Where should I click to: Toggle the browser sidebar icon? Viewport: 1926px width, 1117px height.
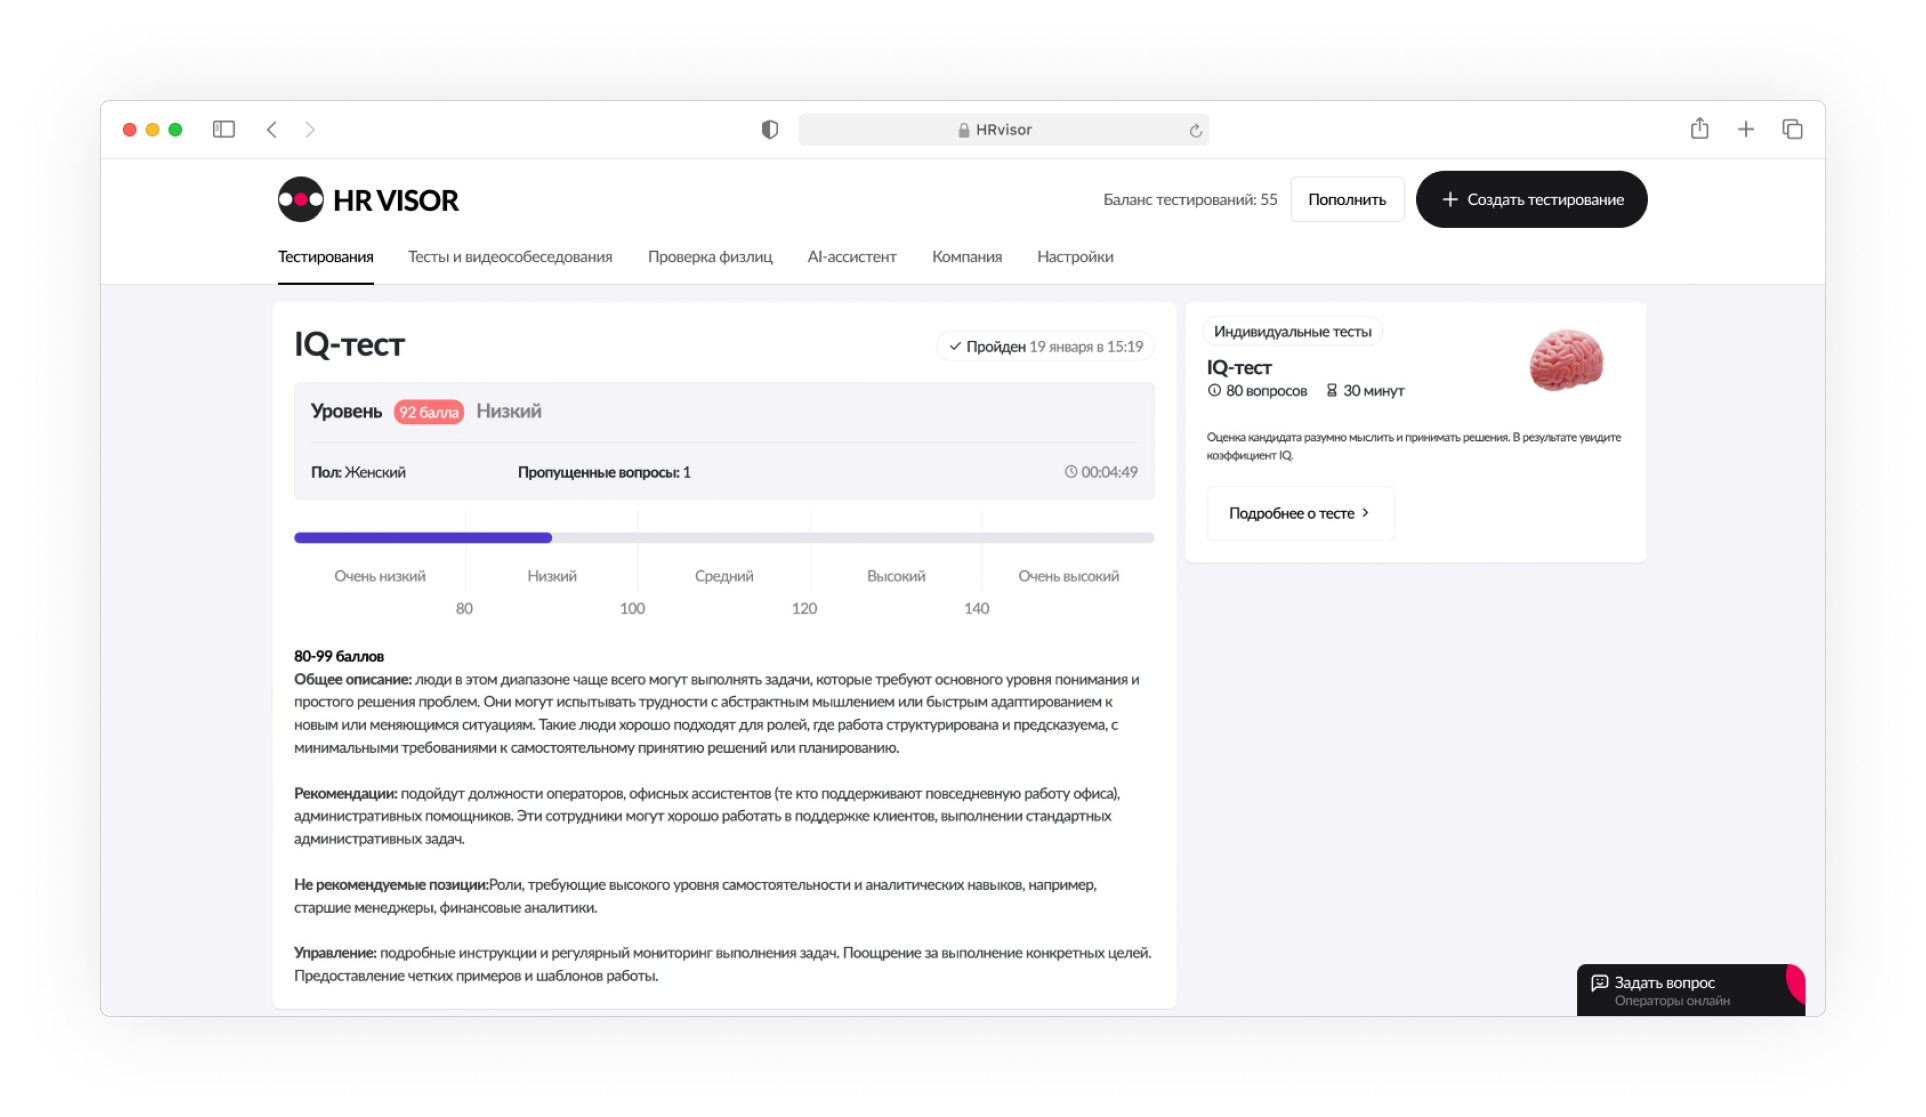tap(224, 130)
